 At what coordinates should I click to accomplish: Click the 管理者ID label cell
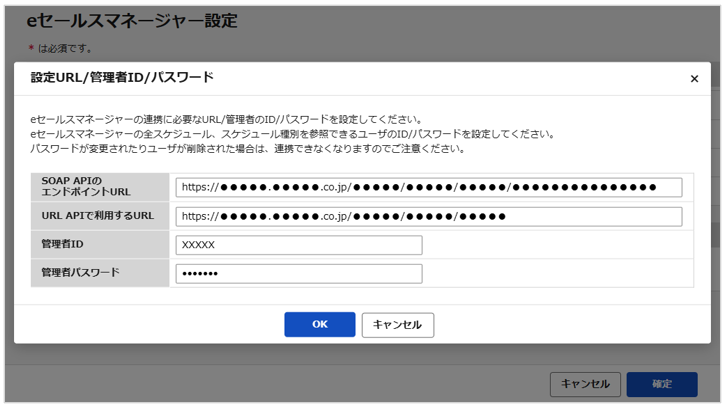coord(100,244)
